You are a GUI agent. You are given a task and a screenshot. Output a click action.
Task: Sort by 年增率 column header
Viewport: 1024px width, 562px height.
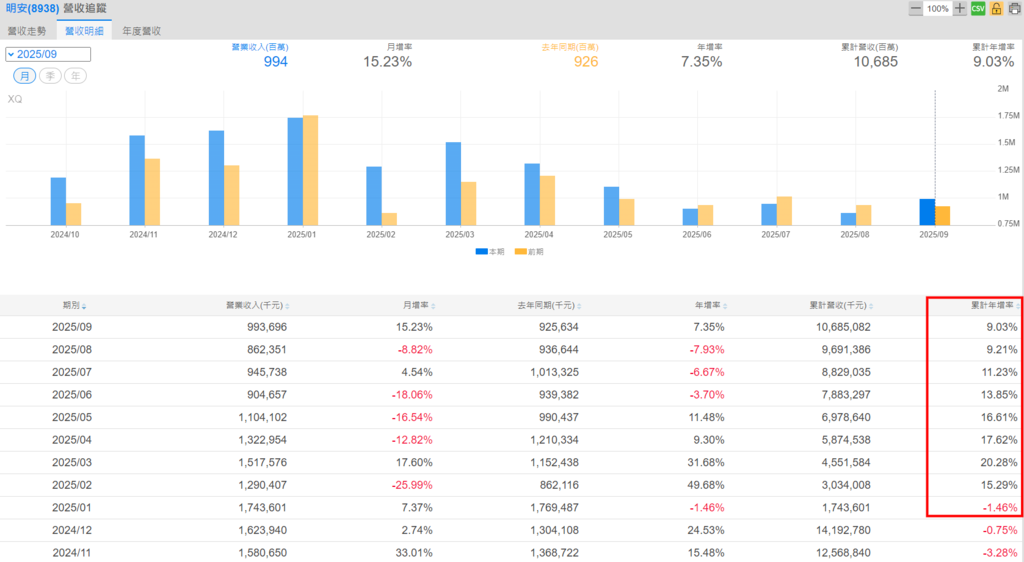[x=711, y=305]
